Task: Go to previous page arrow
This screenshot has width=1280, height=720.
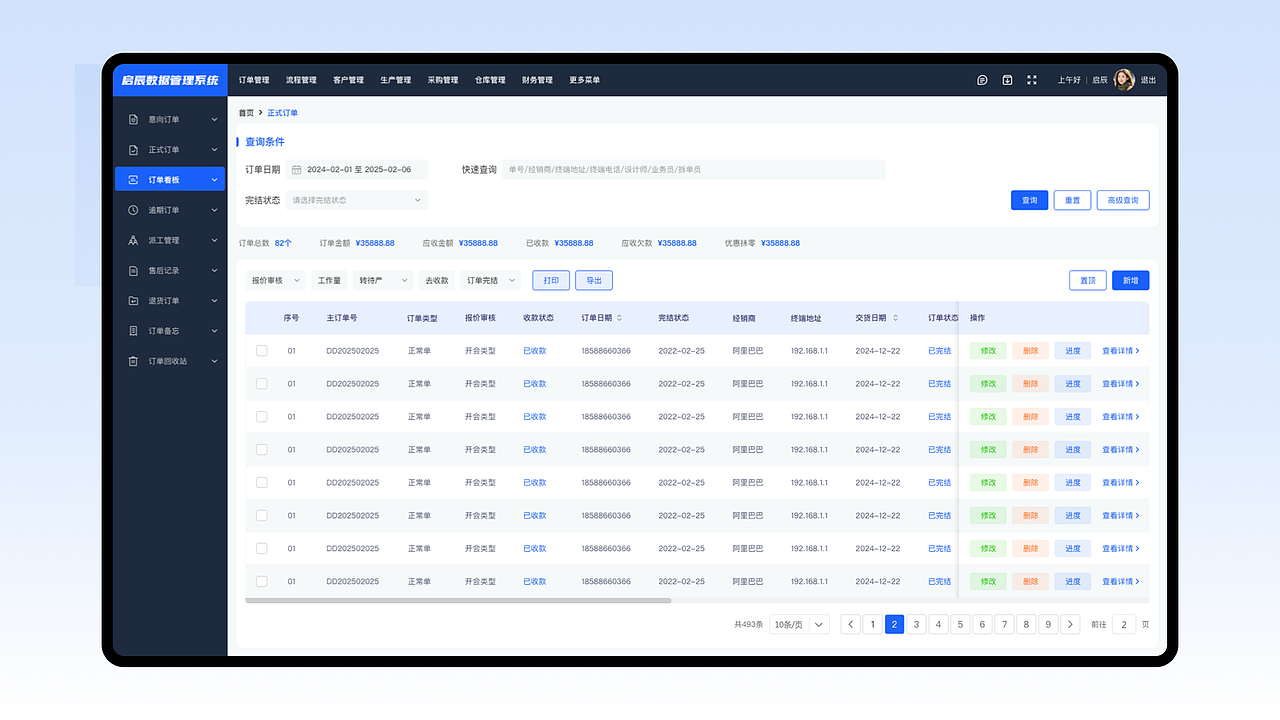Action: coord(851,624)
